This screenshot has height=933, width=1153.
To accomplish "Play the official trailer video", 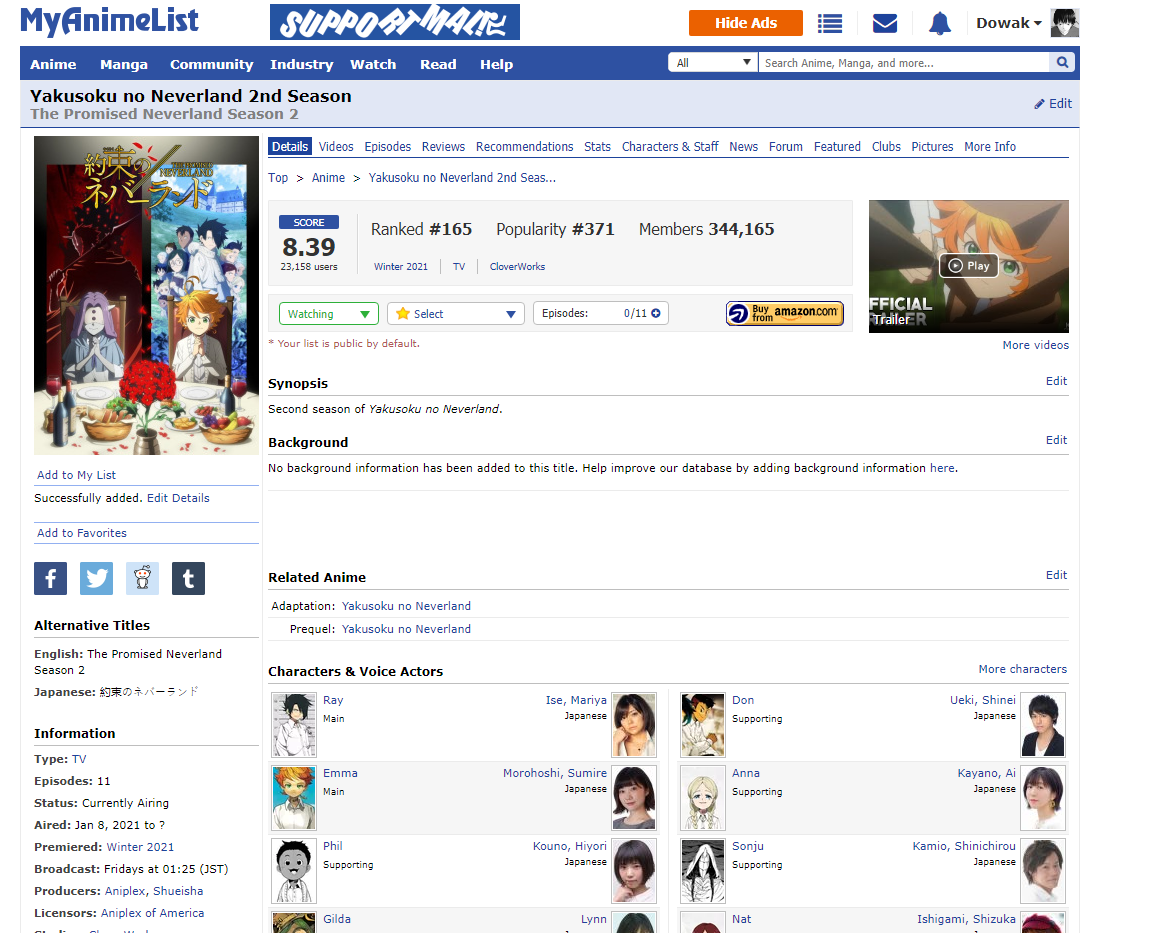I will [x=968, y=265].
